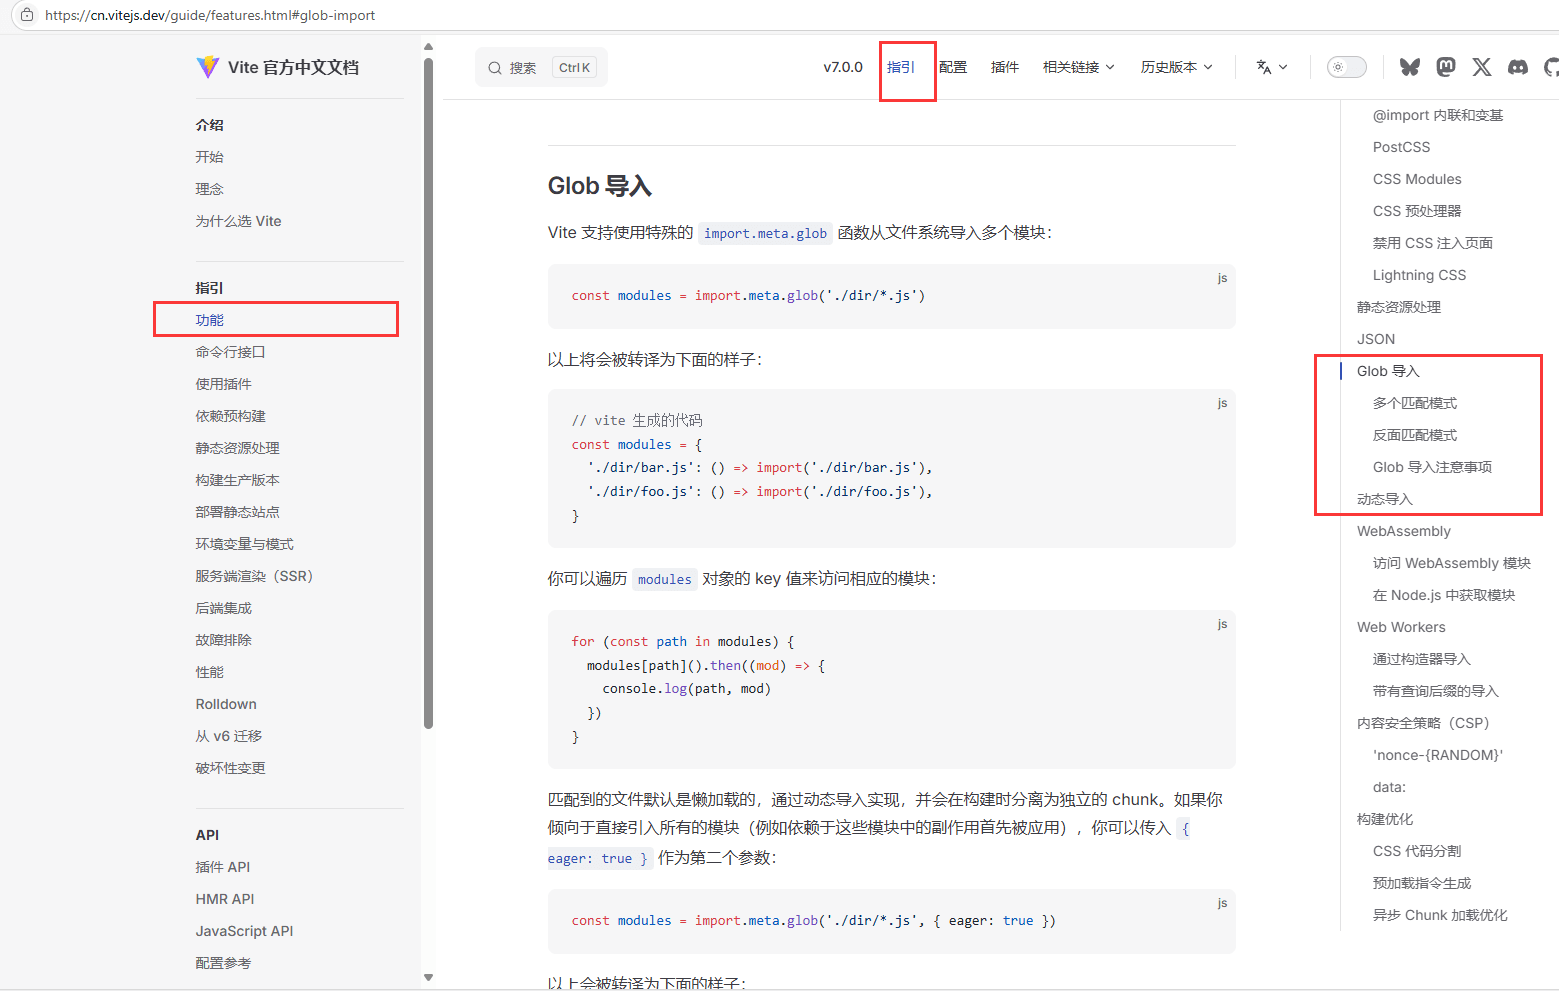The height and width of the screenshot is (991, 1559).
Task: Open sidebar item 命令行接口
Action: [x=231, y=352]
